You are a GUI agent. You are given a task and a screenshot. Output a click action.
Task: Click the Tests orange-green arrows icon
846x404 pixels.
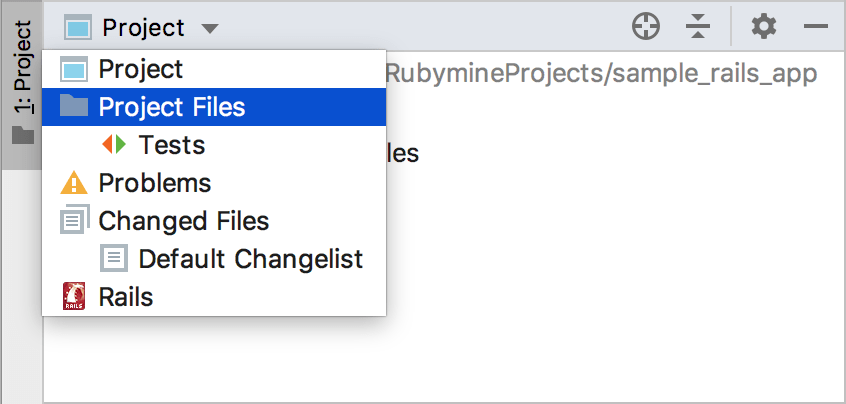coord(114,145)
